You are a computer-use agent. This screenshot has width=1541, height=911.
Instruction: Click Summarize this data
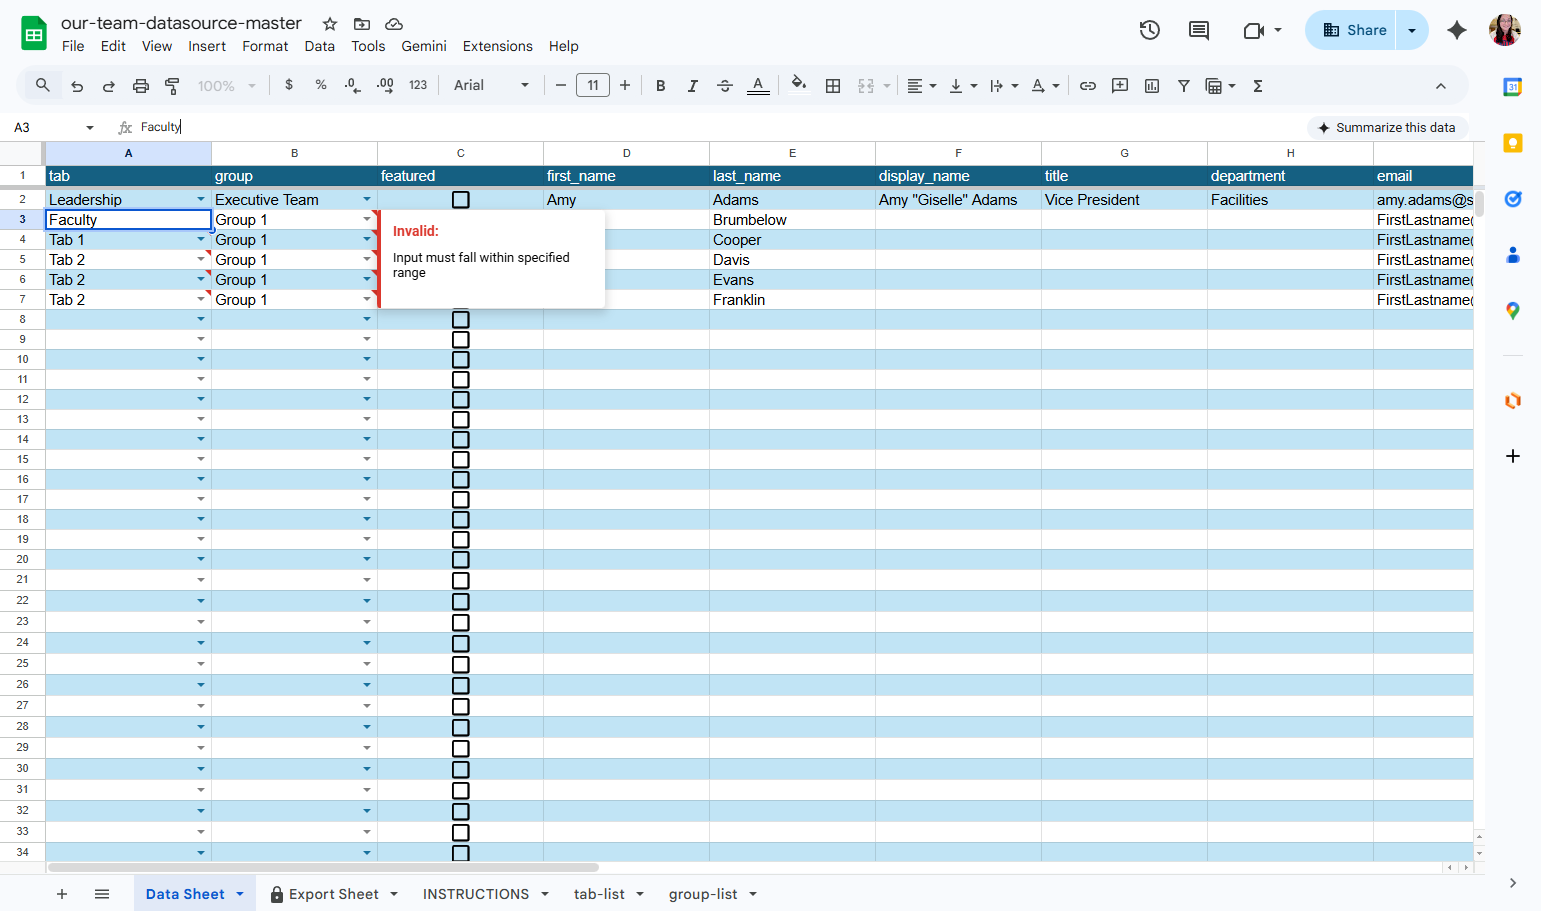1387,128
